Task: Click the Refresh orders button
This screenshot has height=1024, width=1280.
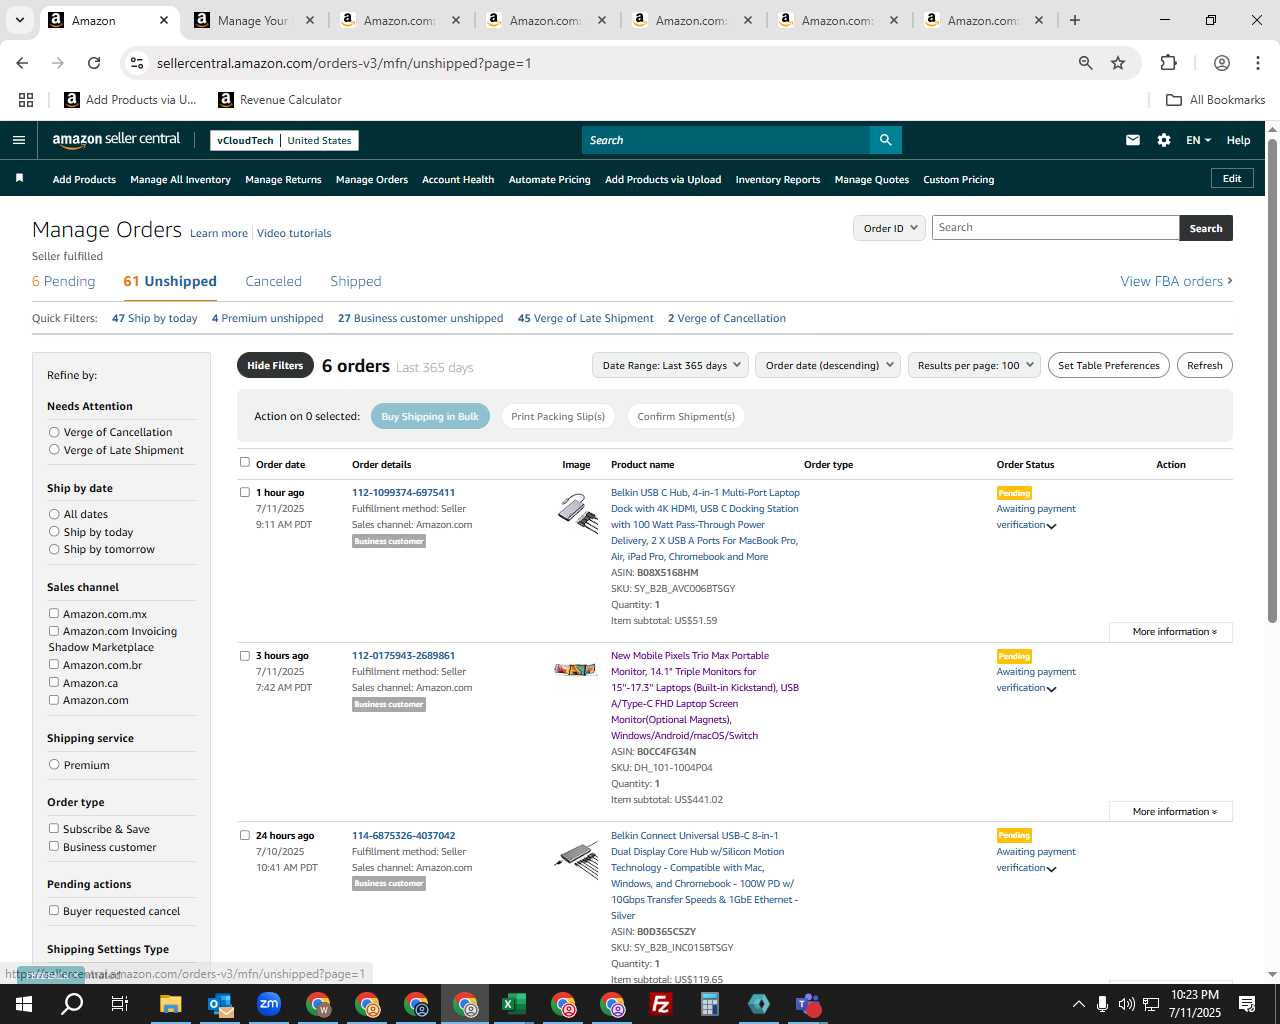Action: tap(1204, 365)
